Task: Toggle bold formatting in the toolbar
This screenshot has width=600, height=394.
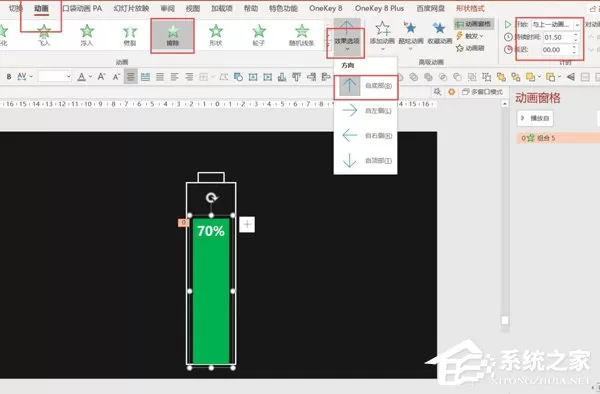Action: (9, 77)
